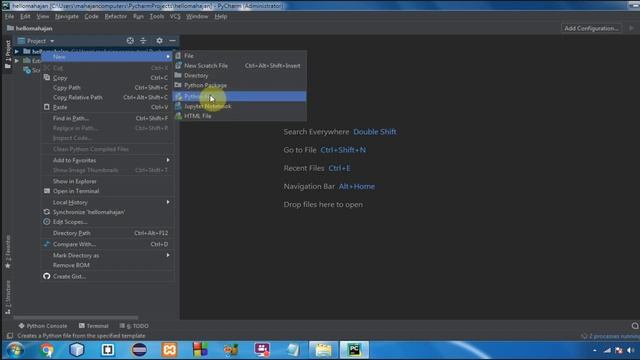Click the Event Log icon in status bar
The image size is (640, 360).
pos(635,326)
